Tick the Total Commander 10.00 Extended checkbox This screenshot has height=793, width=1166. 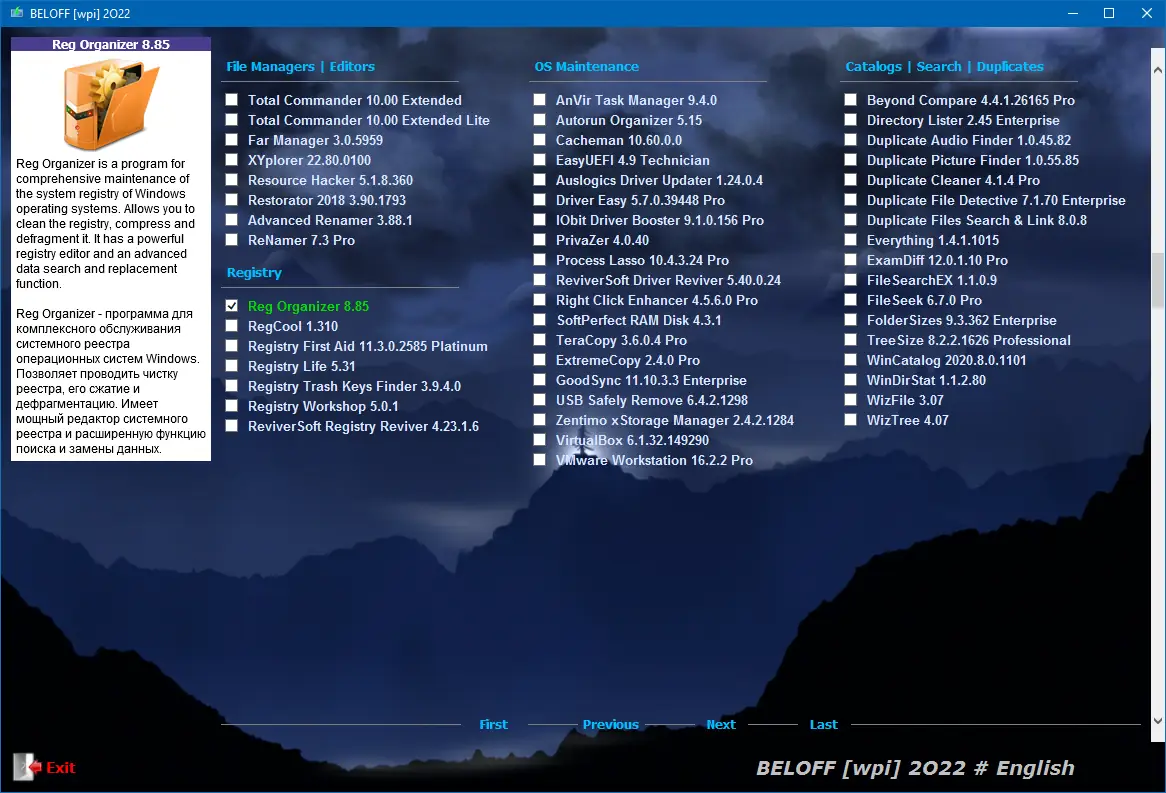[232, 100]
